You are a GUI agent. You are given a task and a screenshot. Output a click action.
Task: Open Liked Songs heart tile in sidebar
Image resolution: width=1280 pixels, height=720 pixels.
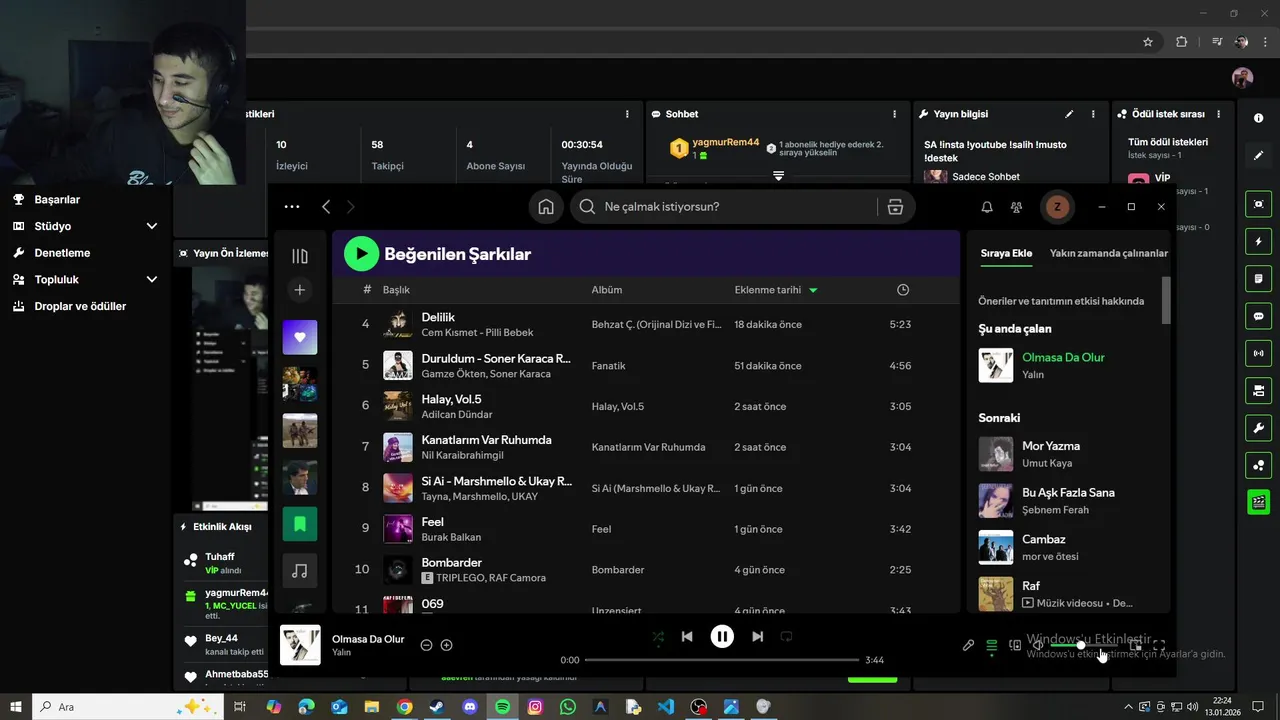300,337
